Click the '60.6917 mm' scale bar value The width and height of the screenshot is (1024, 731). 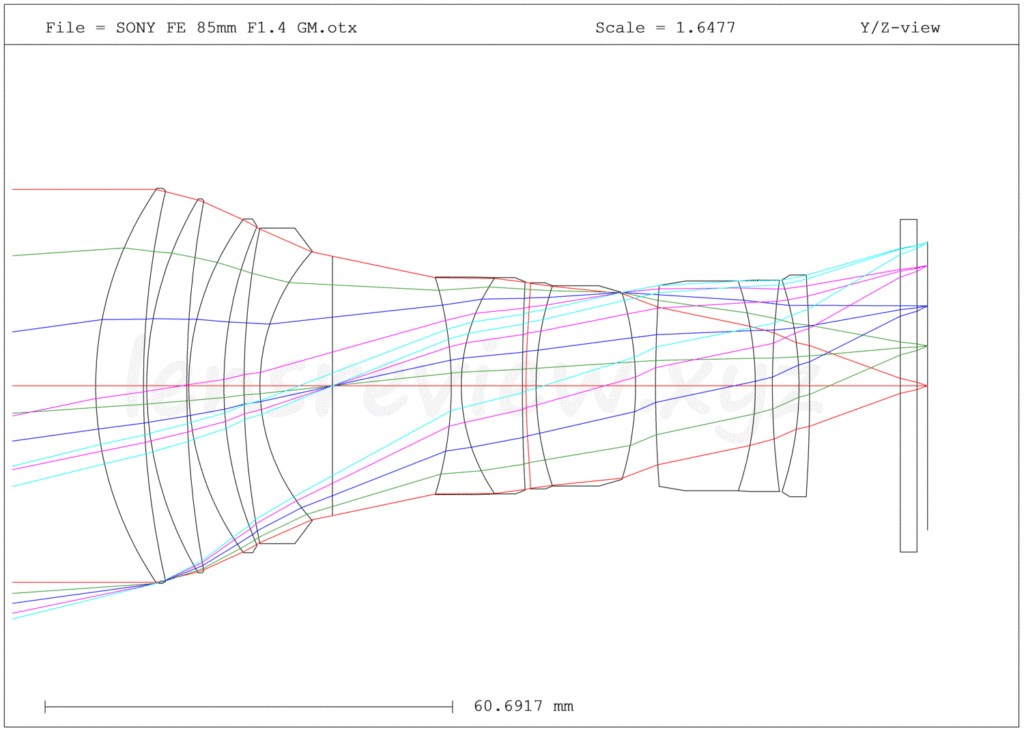[x=524, y=706]
